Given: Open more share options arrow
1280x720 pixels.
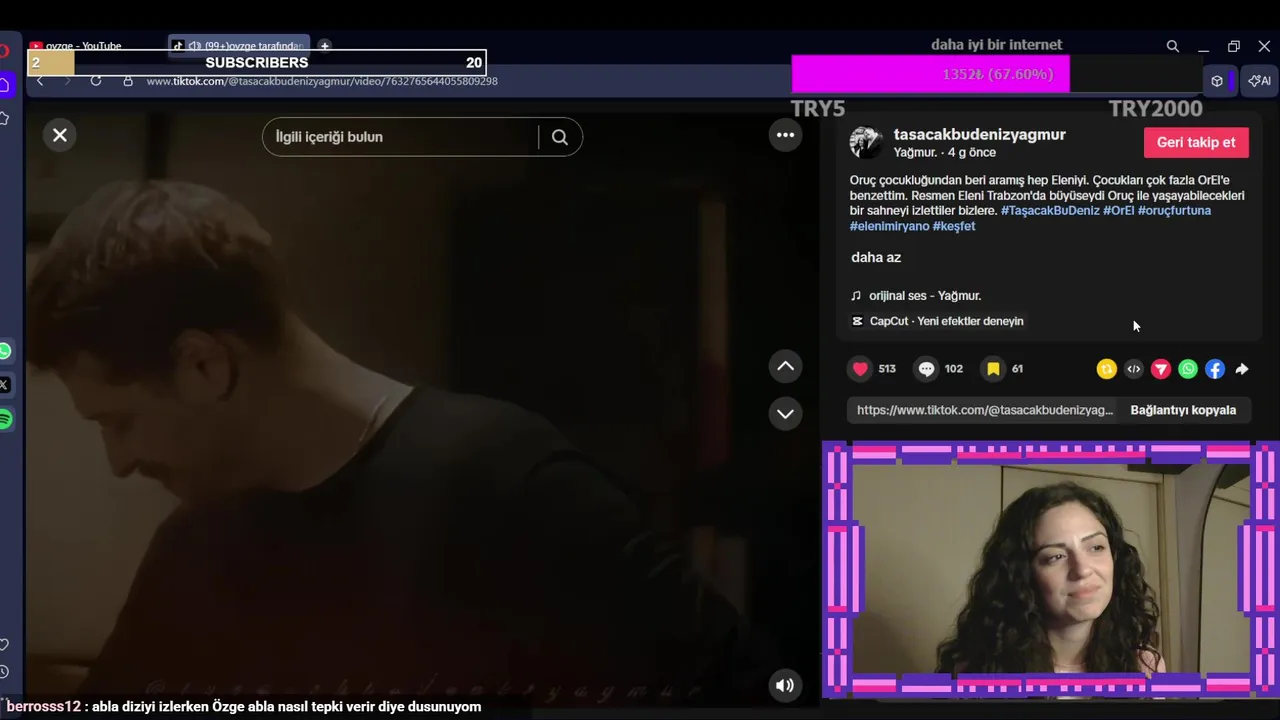Looking at the screenshot, I should point(1241,369).
